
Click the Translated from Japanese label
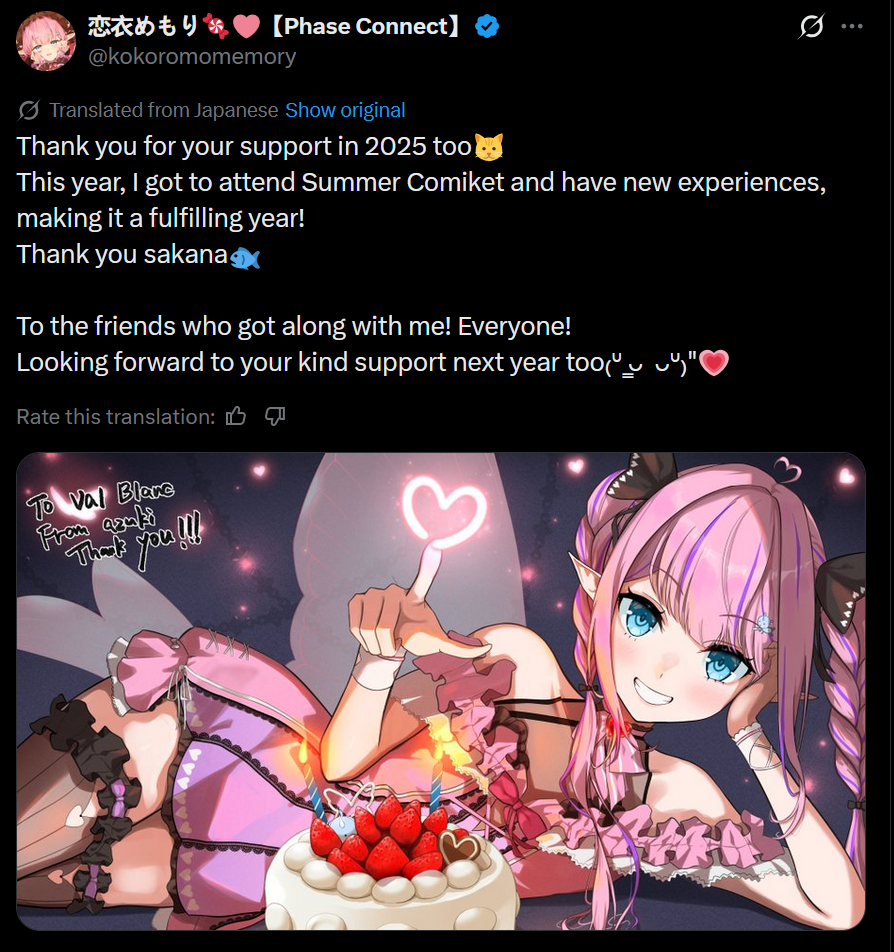pos(163,110)
